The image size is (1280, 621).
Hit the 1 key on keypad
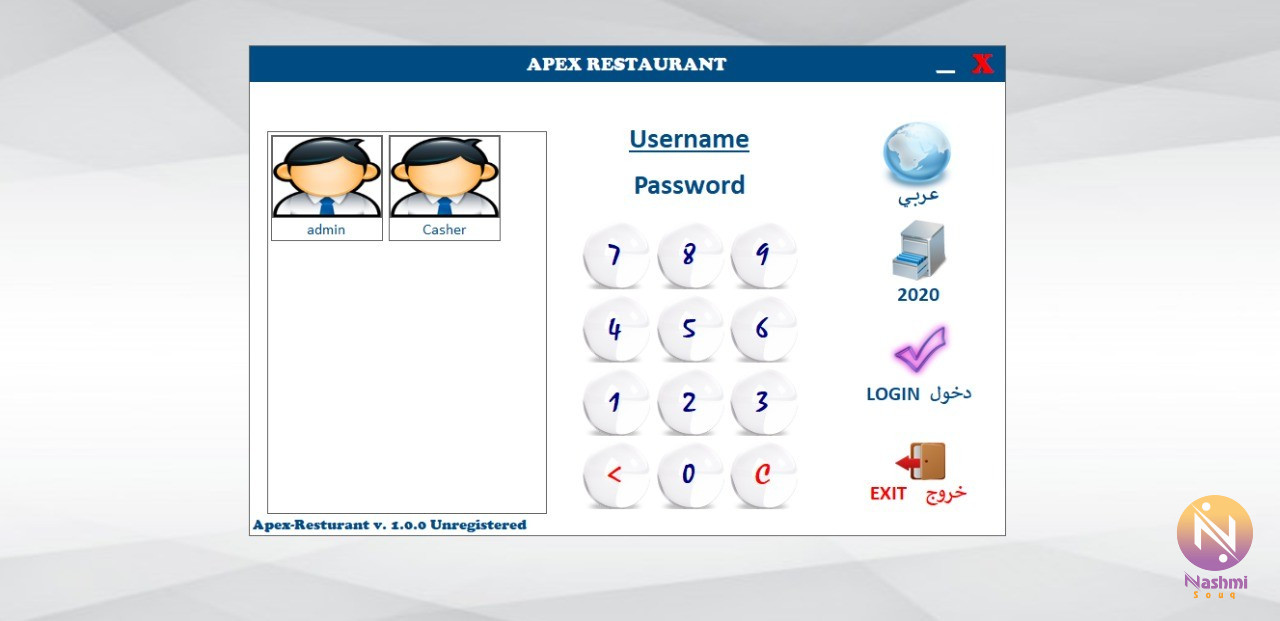point(615,402)
